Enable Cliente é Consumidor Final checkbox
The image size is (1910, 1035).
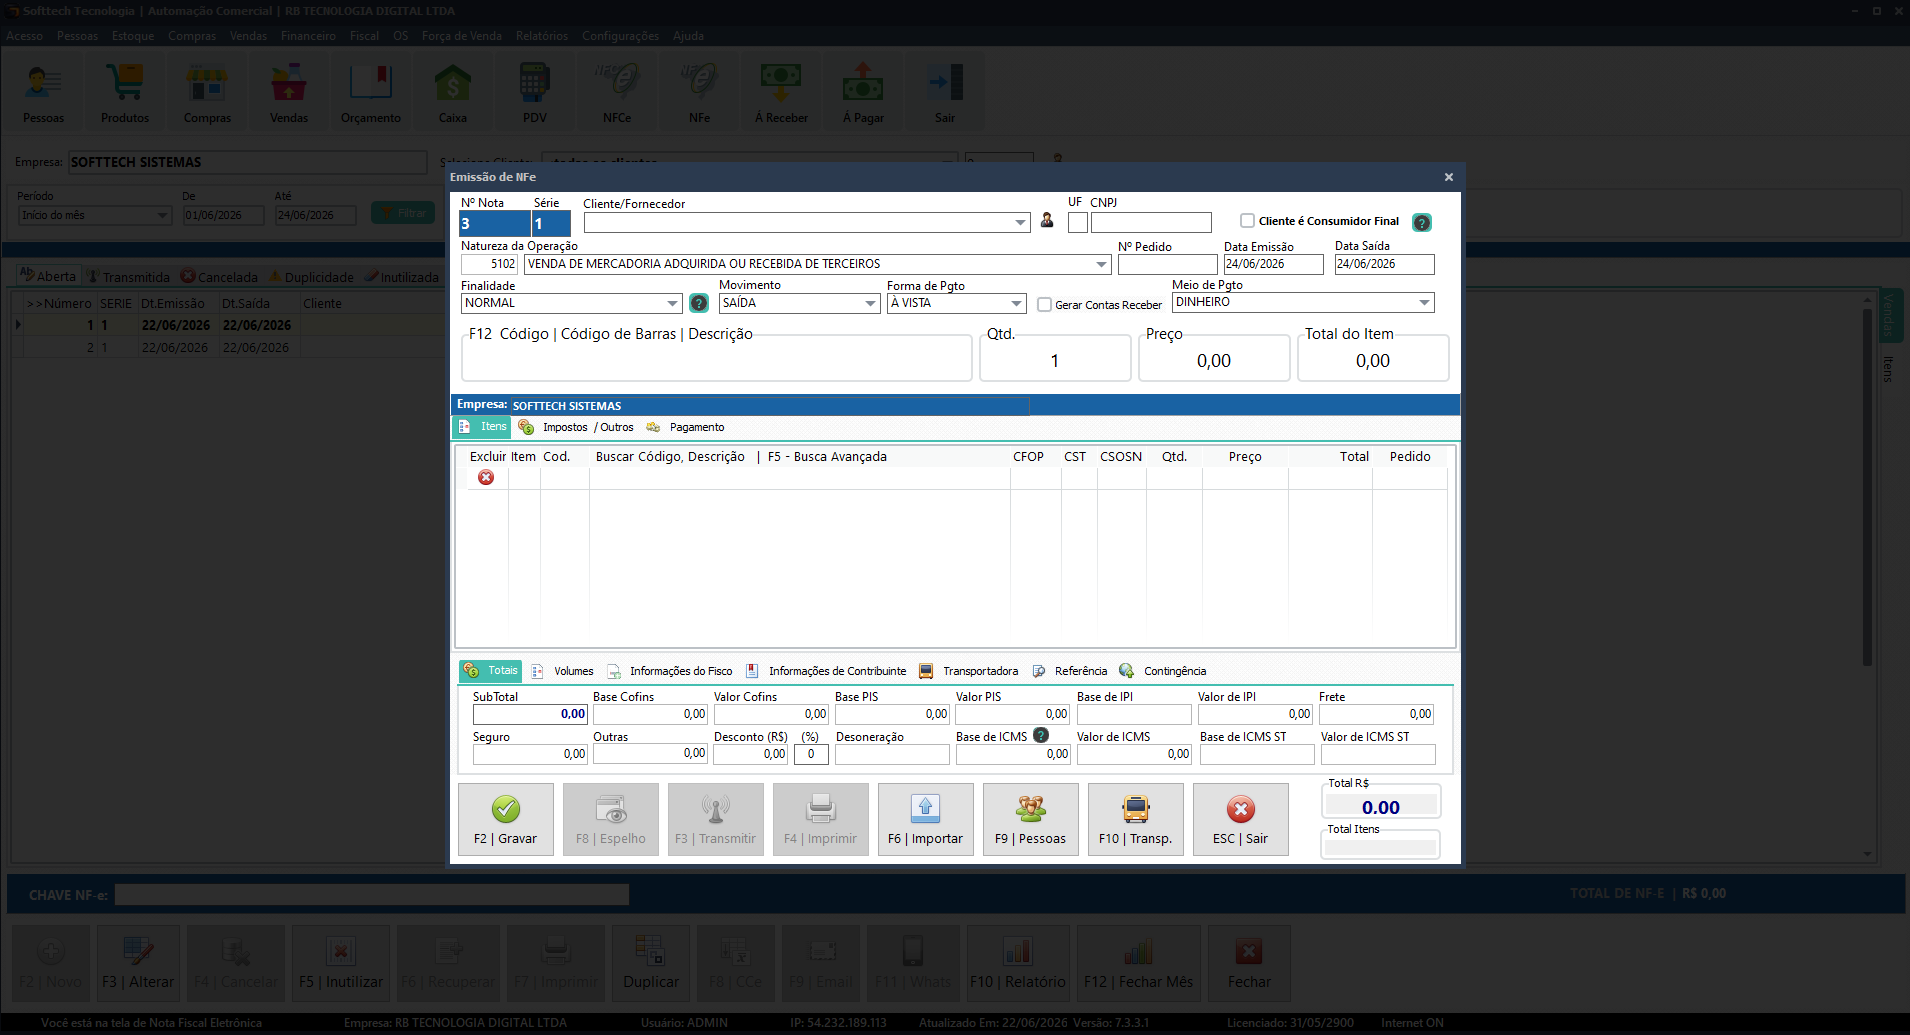point(1247,221)
